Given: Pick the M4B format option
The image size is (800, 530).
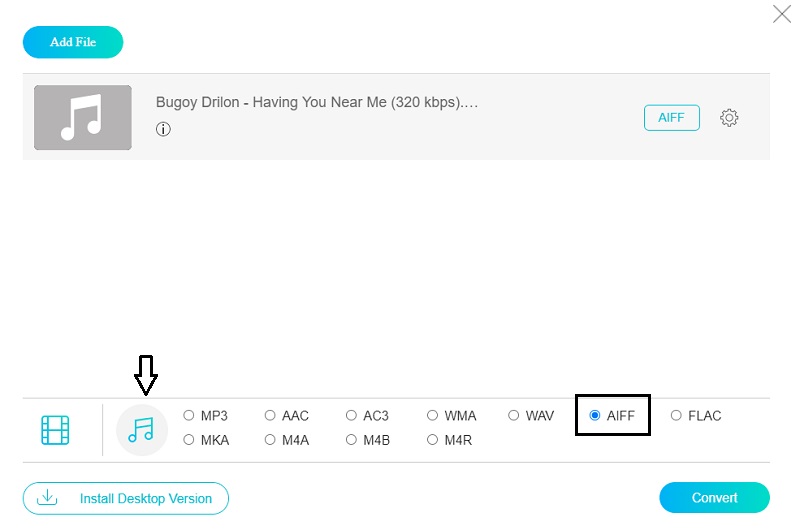Looking at the screenshot, I should pyautogui.click(x=351, y=440).
